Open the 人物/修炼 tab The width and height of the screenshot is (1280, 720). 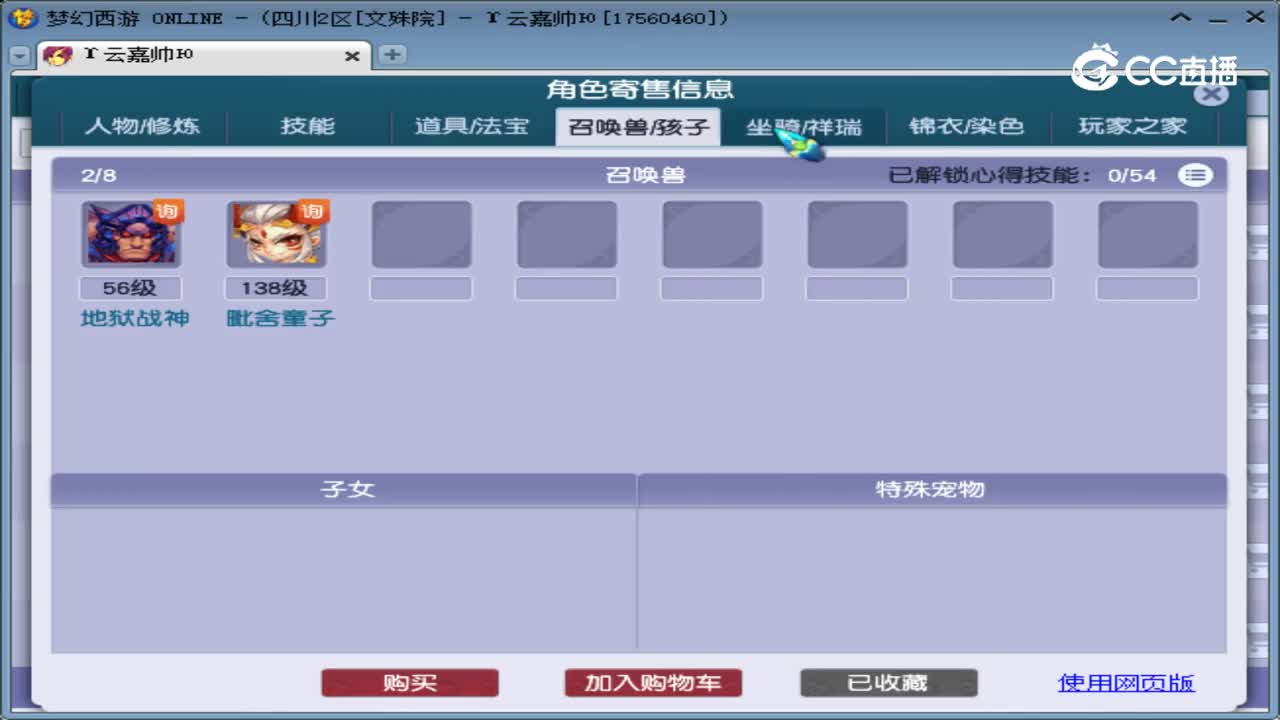point(142,126)
